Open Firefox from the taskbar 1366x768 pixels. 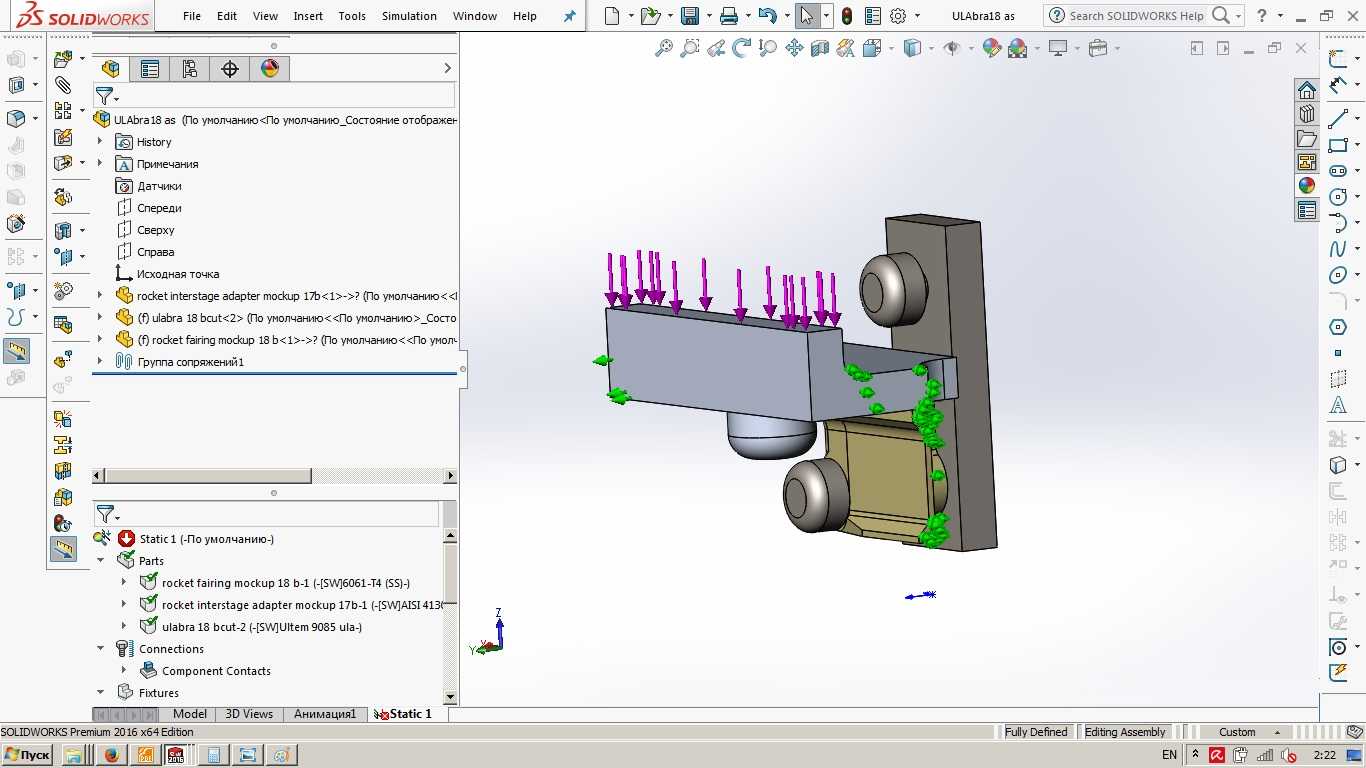[x=112, y=755]
